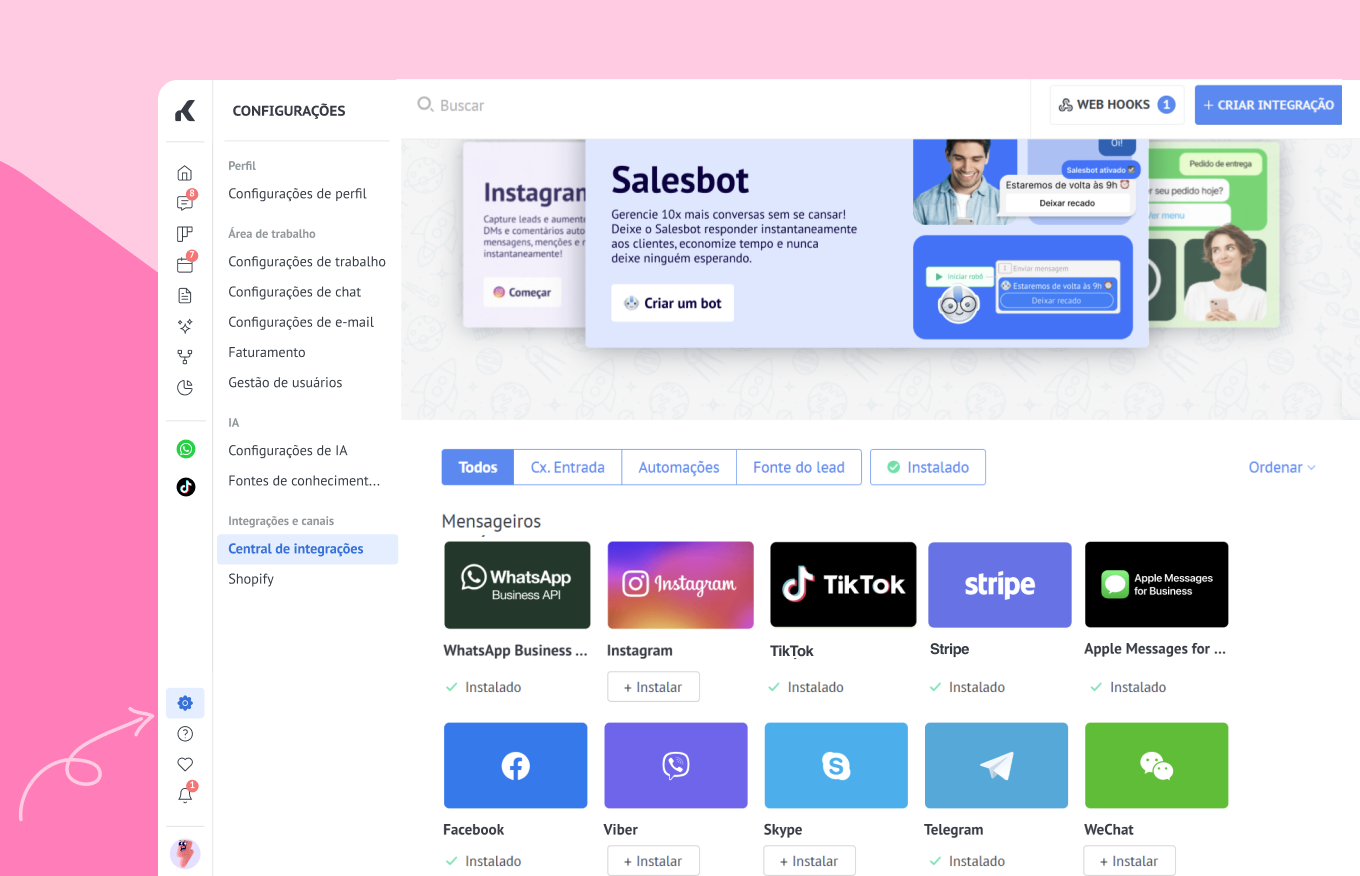Toggle the Instalado filter
Viewport: 1360px width, 876px height.
point(927,467)
